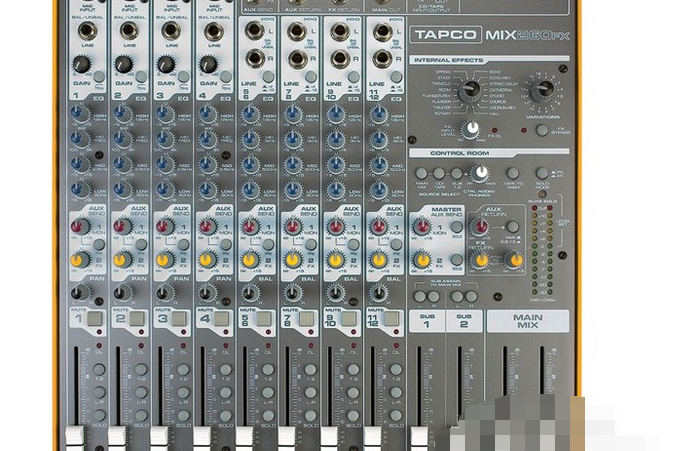This screenshot has width=677, height=451.
Task: Mute stereo channel 5/6
Action: point(264,319)
